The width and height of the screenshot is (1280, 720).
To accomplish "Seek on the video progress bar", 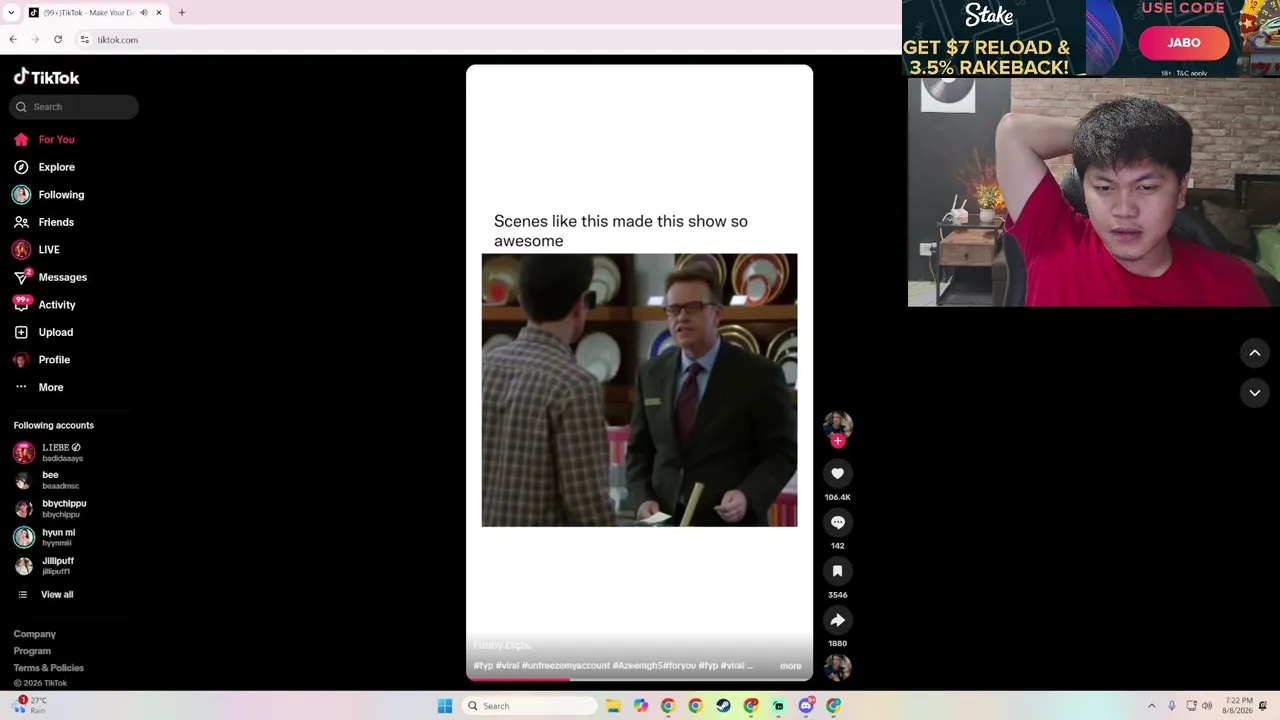I will click(x=640, y=679).
